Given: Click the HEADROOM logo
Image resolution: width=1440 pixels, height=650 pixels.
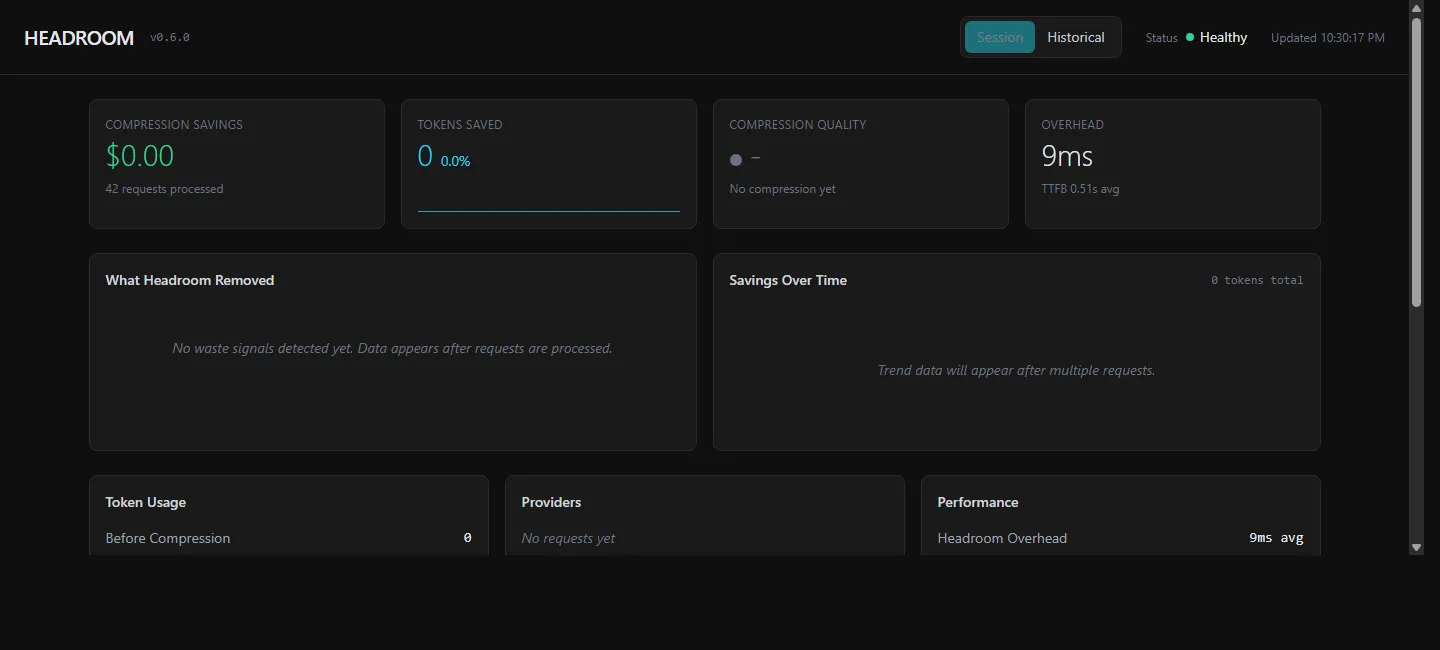Looking at the screenshot, I should click(x=79, y=38).
